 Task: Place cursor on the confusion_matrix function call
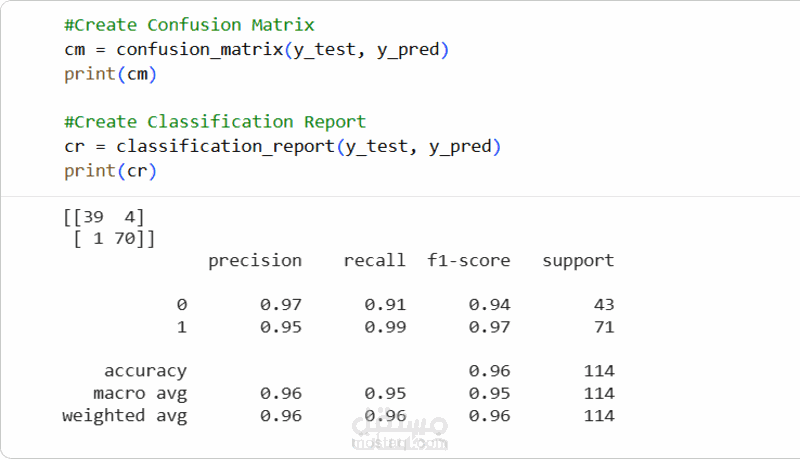click(x=199, y=49)
